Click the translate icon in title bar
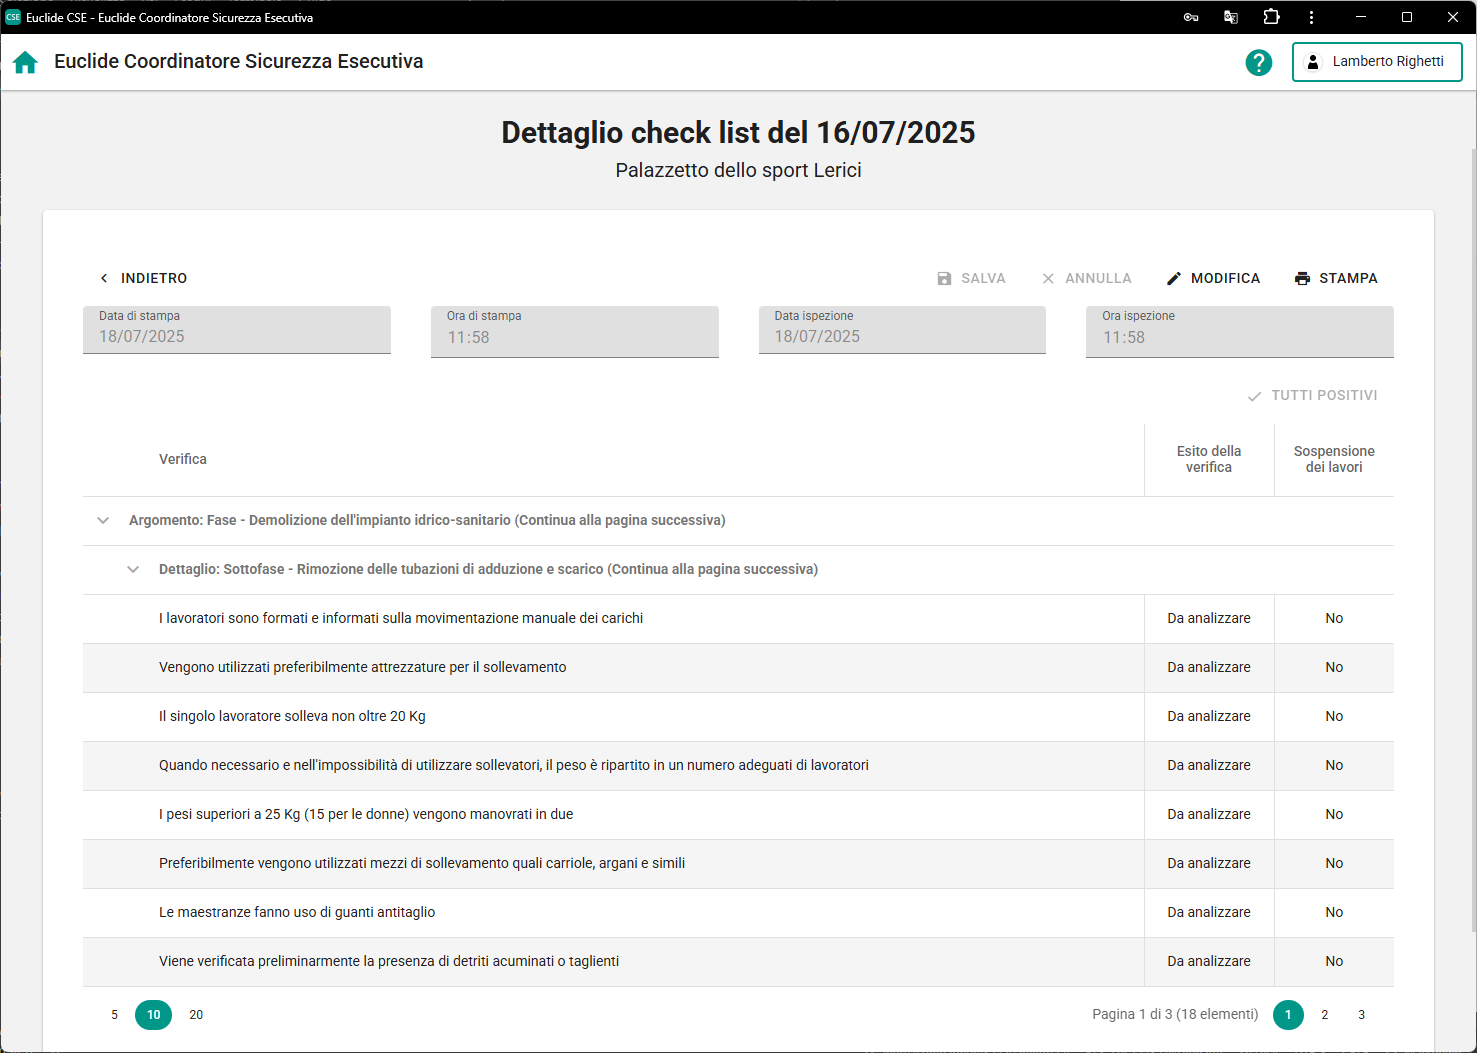Viewport: 1477px width, 1053px height. coord(1231,17)
